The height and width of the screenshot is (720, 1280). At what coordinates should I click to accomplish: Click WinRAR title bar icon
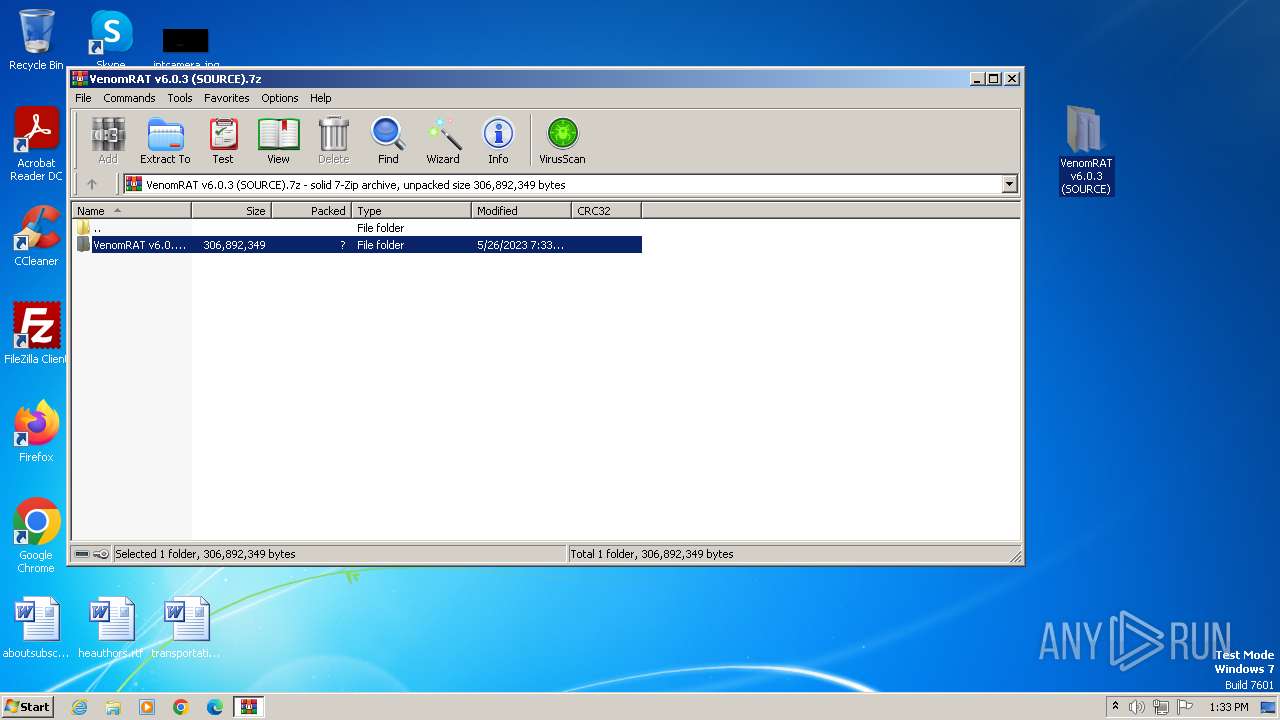(80, 78)
